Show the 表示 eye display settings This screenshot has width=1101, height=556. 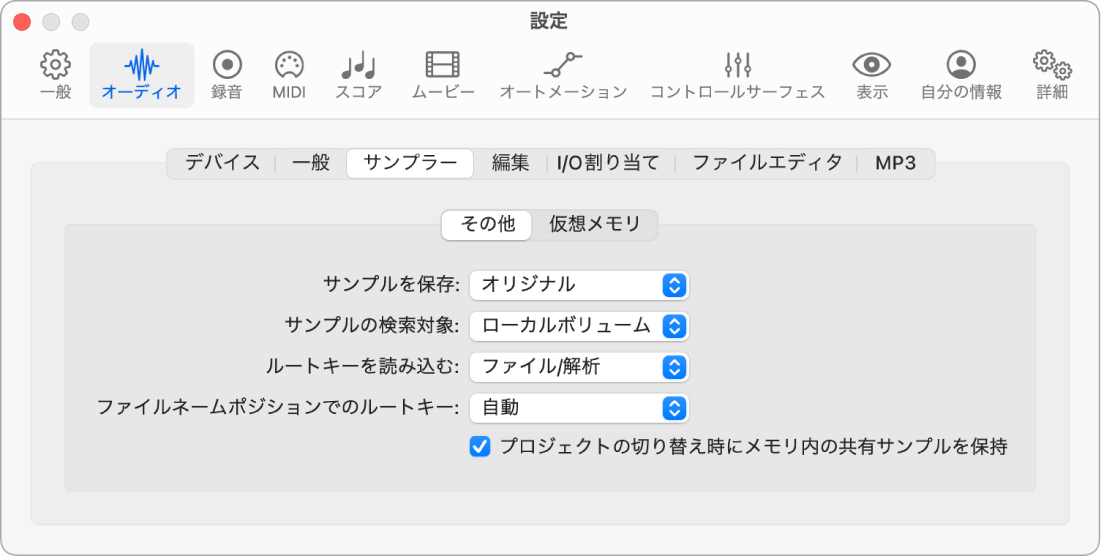point(871,75)
